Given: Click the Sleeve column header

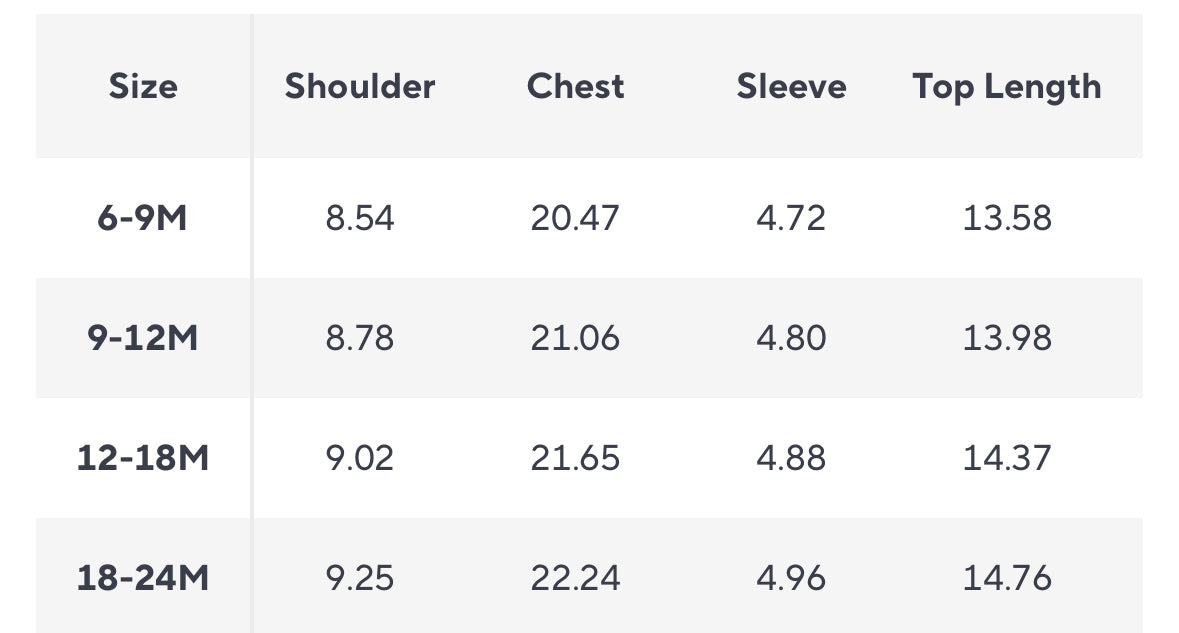Looking at the screenshot, I should (x=791, y=87).
